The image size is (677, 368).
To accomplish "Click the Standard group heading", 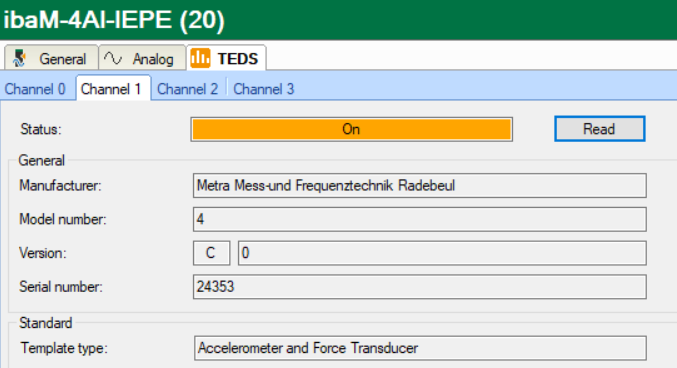I will pos(46,323).
